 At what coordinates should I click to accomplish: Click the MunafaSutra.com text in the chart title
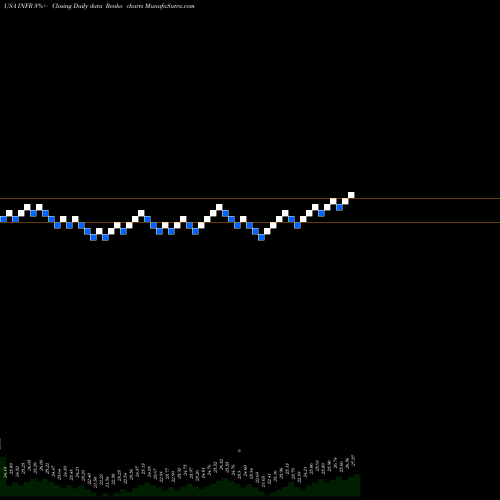click(170, 6)
